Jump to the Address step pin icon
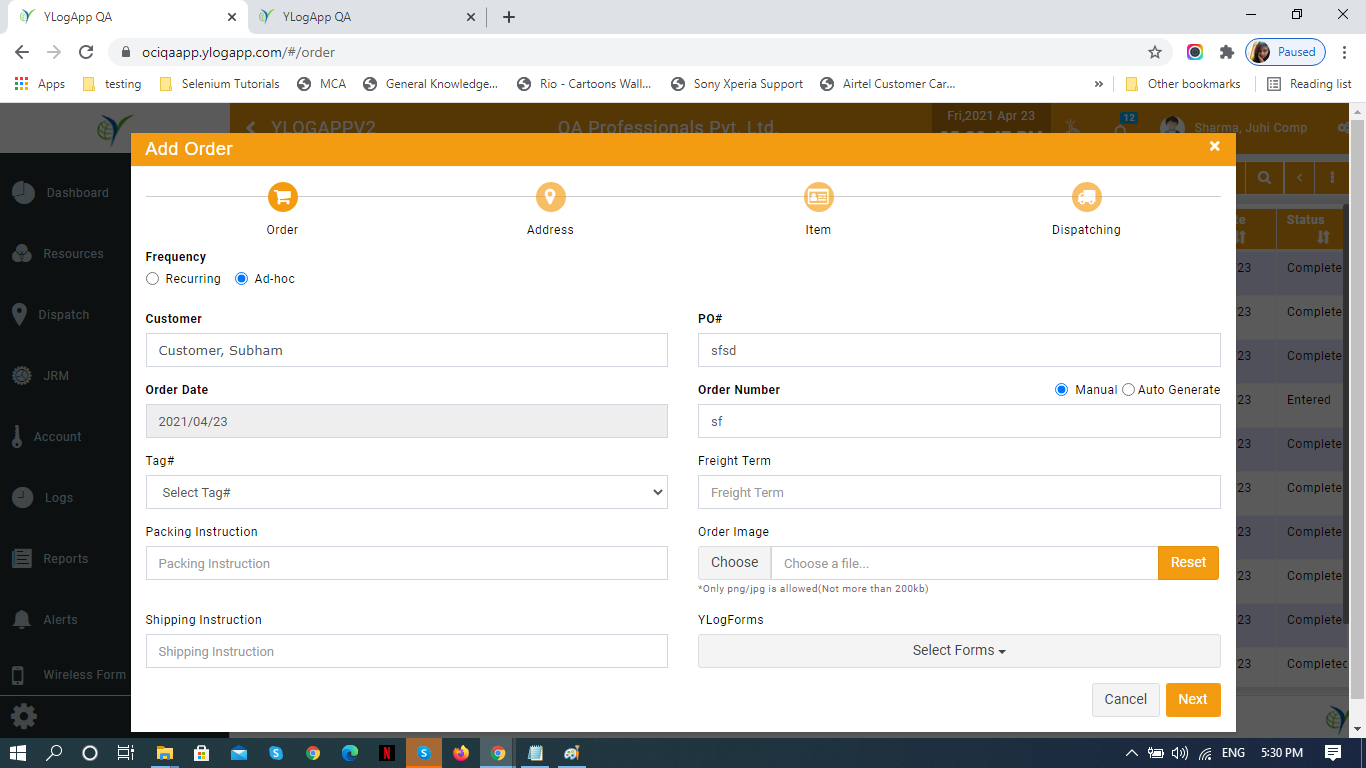Screen dimensions: 1366x768 (550, 197)
